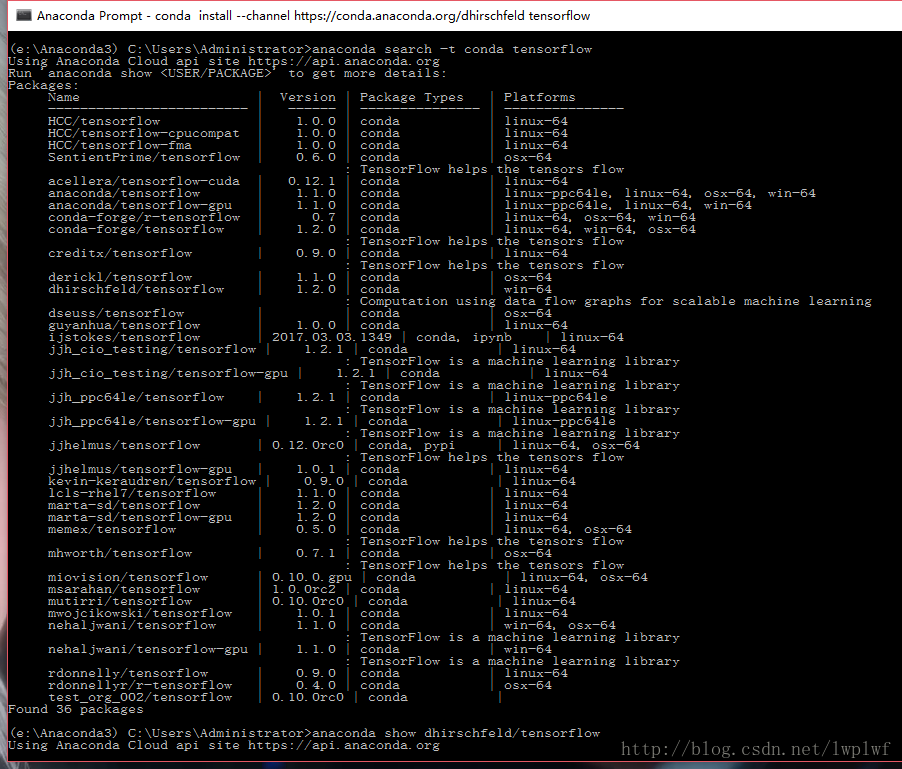902x769 pixels.
Task: Click the 'Version' column header
Action: (x=308, y=97)
